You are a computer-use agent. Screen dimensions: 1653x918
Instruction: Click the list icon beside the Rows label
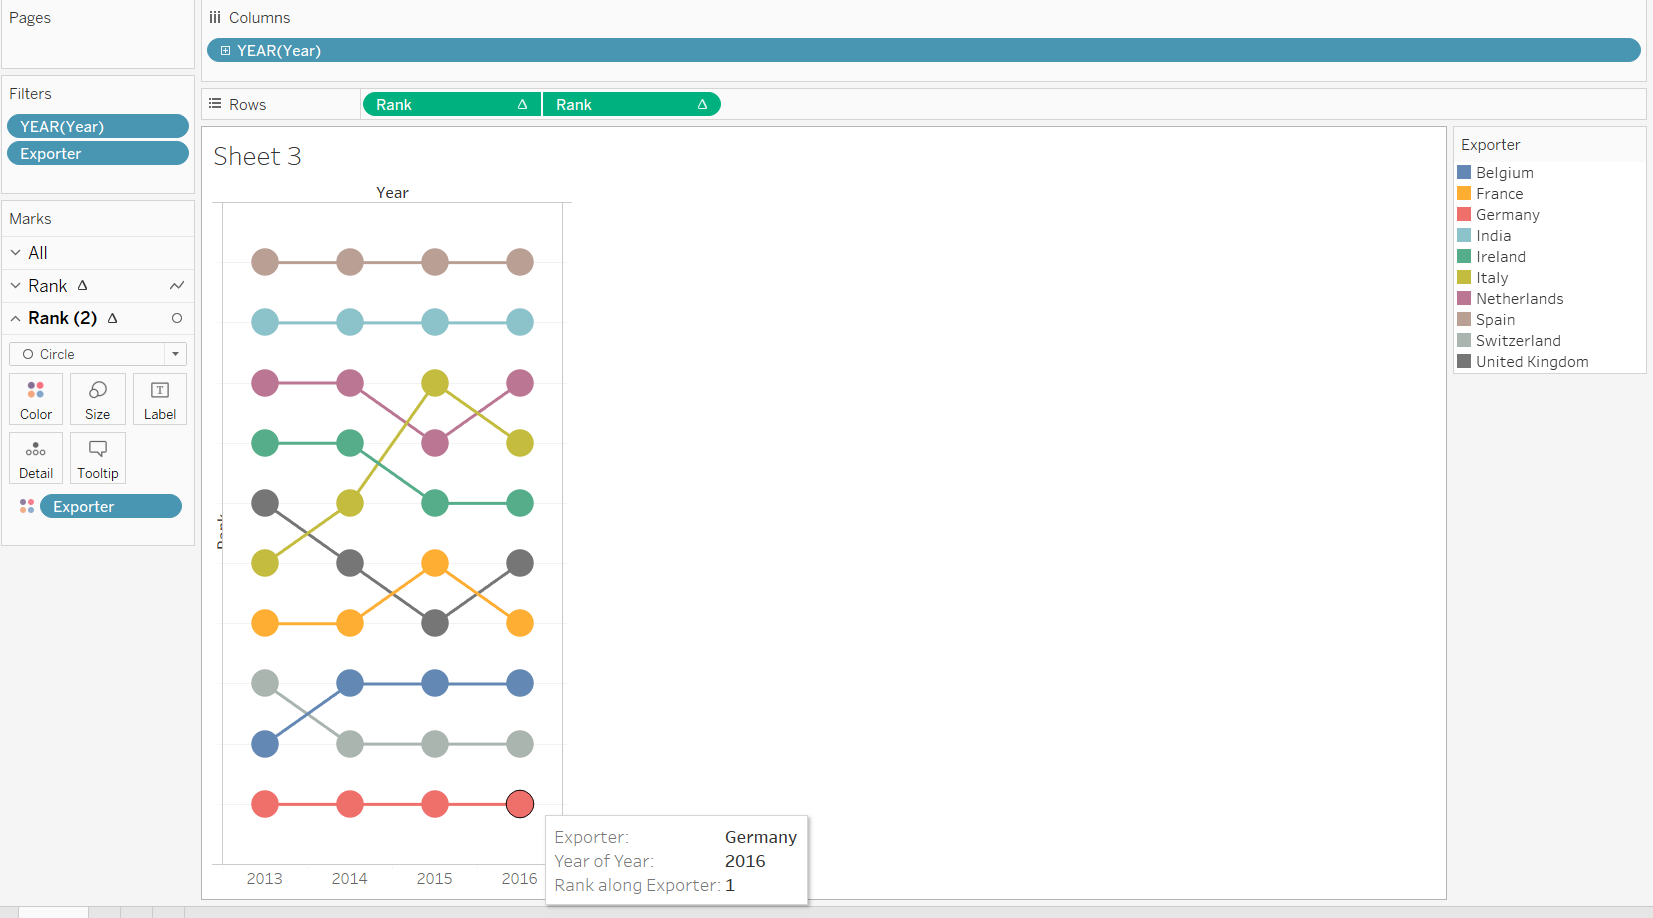tap(213, 103)
